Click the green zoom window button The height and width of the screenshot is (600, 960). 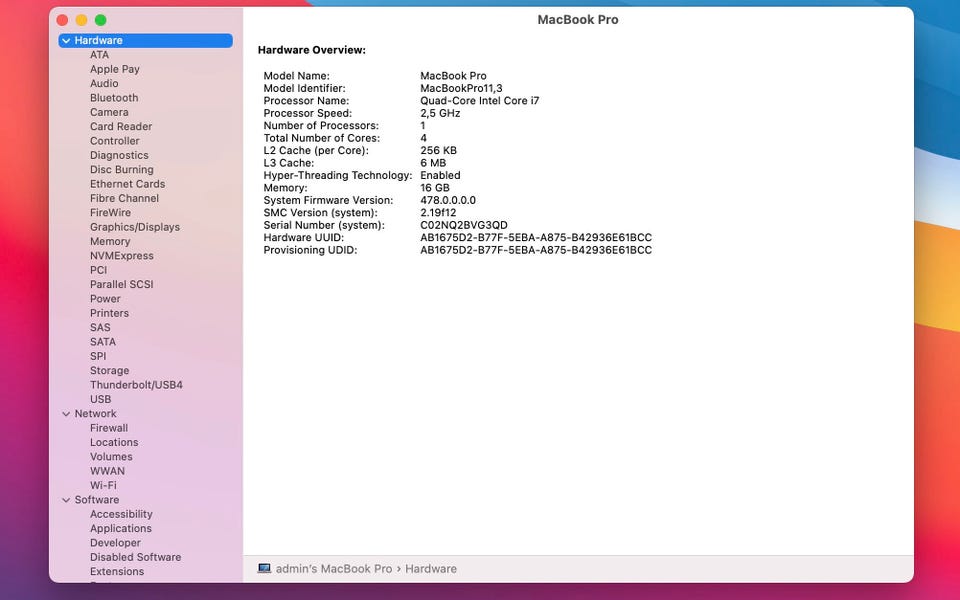coord(100,20)
